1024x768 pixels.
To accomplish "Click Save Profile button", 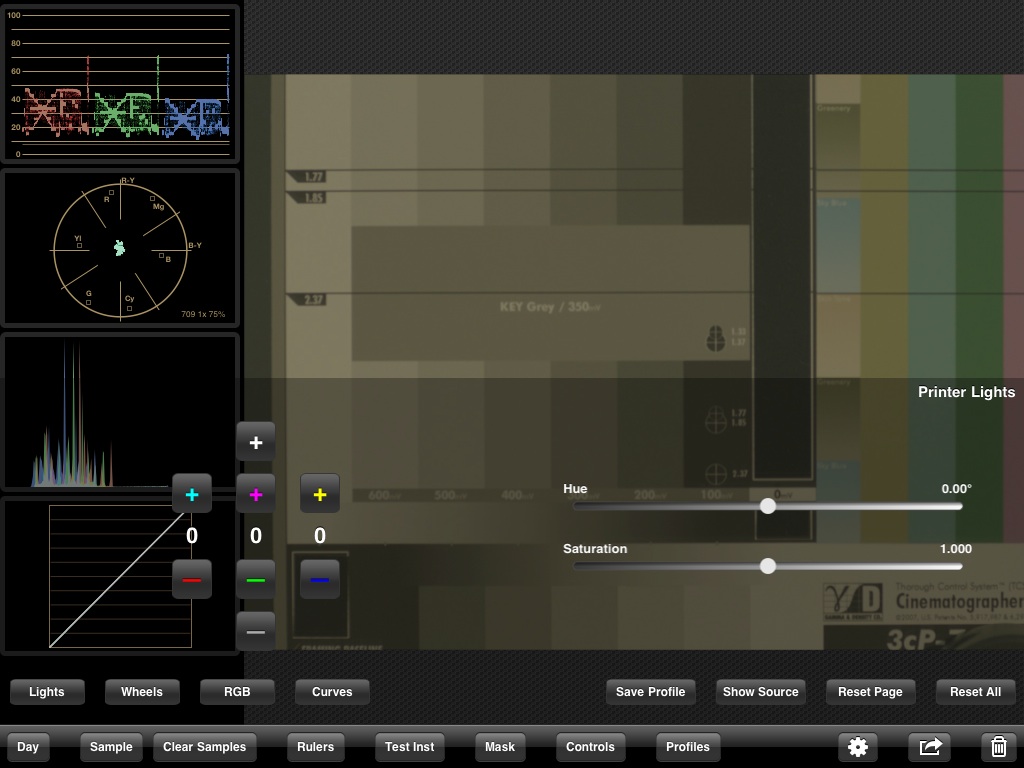I will pyautogui.click(x=650, y=692).
